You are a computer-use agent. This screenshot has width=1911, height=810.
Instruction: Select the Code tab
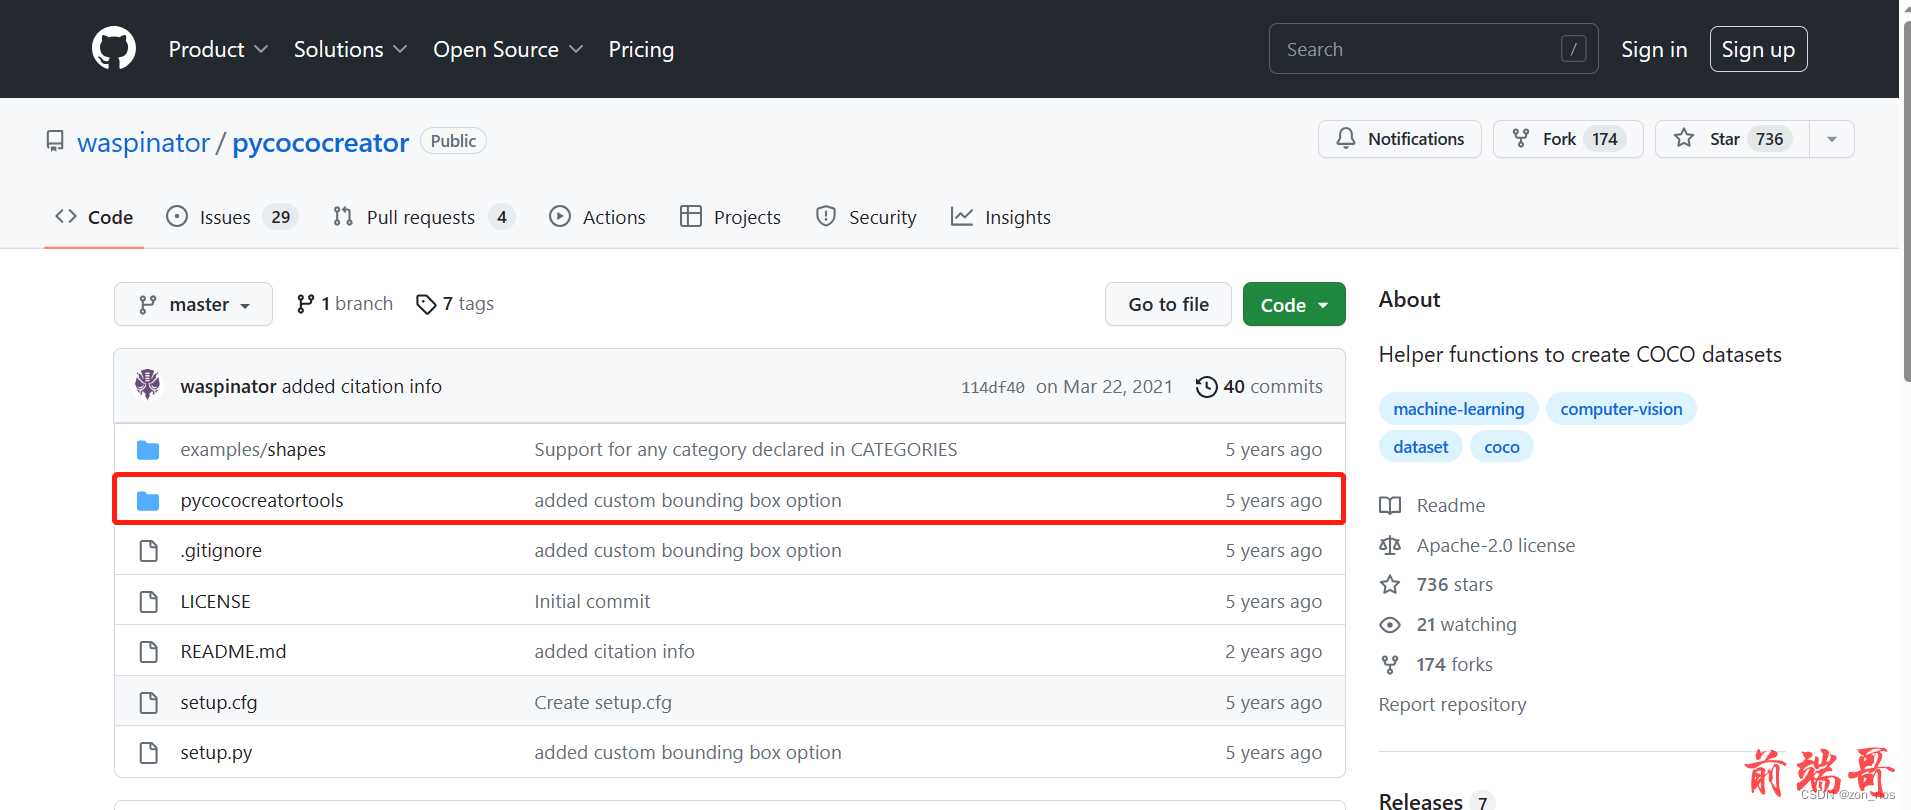(94, 217)
